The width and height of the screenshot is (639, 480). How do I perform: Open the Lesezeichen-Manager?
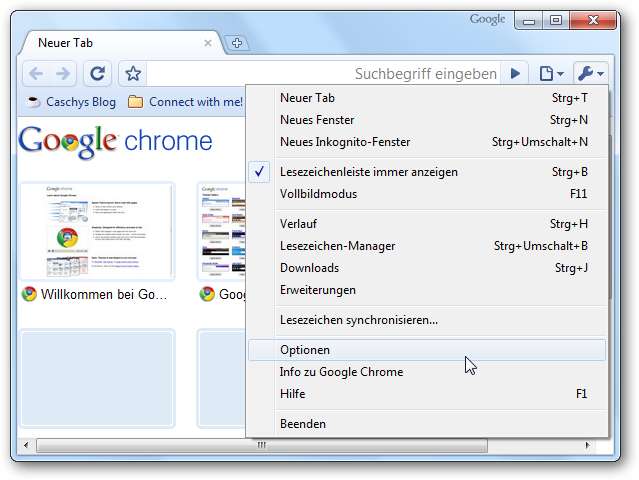click(x=427, y=246)
